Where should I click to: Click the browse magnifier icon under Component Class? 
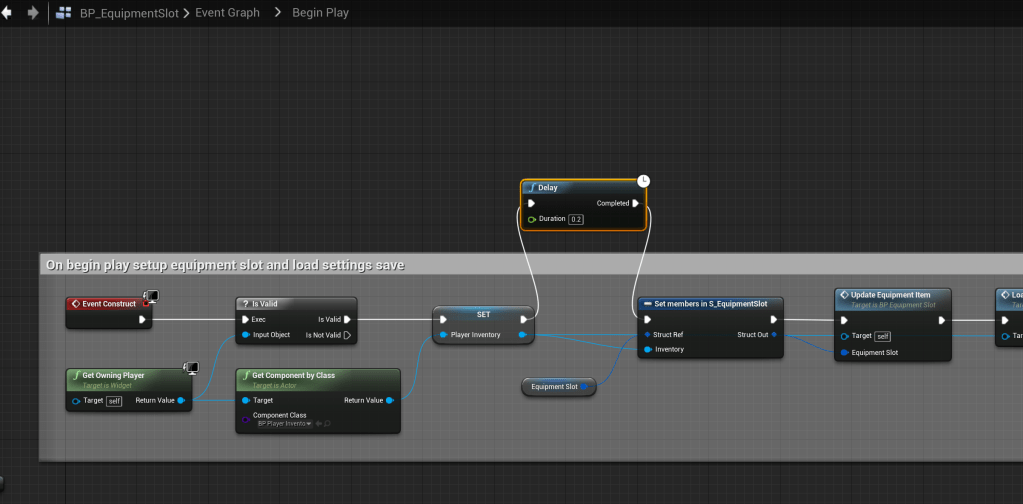point(326,424)
